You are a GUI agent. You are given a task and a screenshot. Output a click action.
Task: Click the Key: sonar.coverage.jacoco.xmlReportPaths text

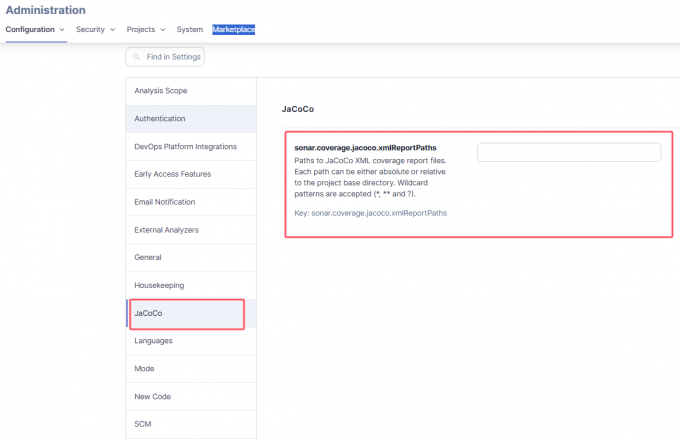pos(370,213)
